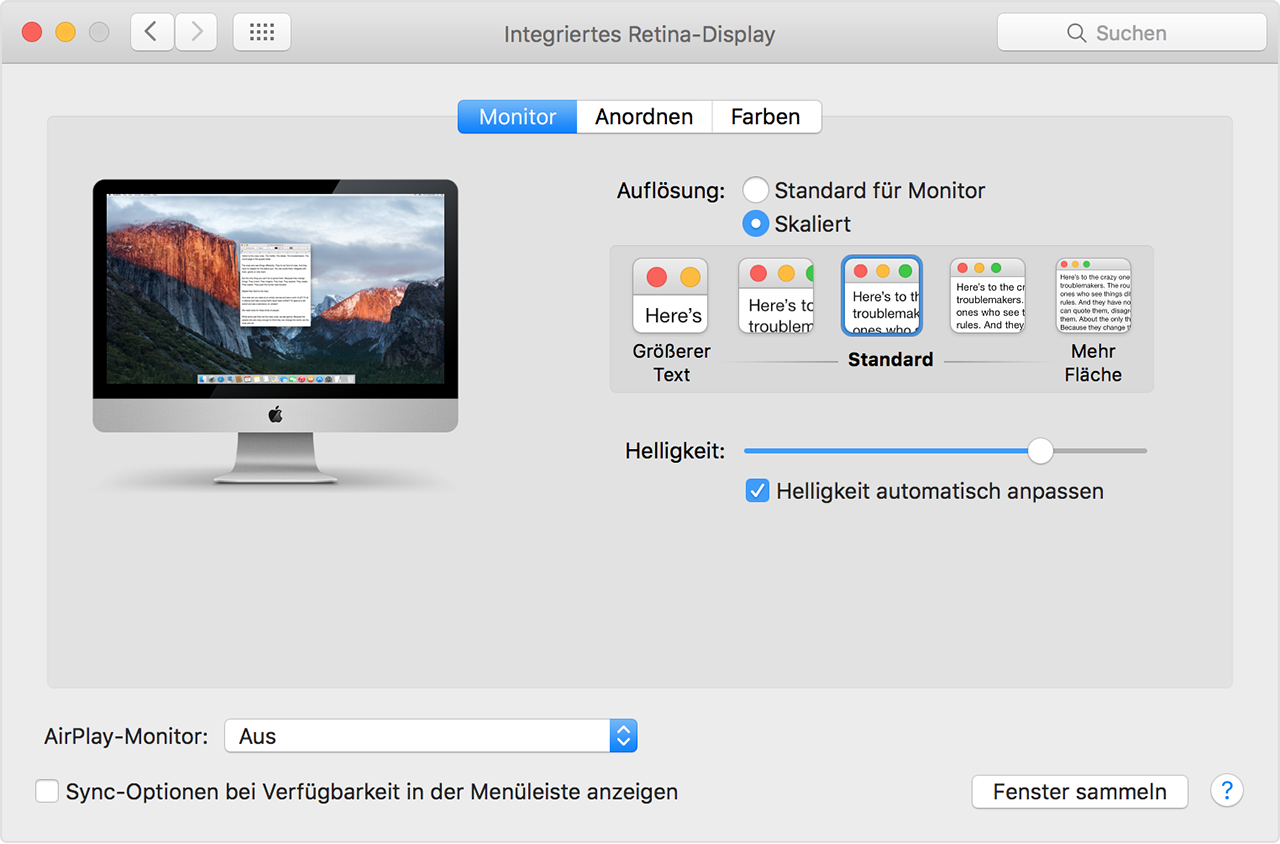This screenshot has width=1280, height=844.
Task: Switch to the Anordnen tab
Action: (x=644, y=117)
